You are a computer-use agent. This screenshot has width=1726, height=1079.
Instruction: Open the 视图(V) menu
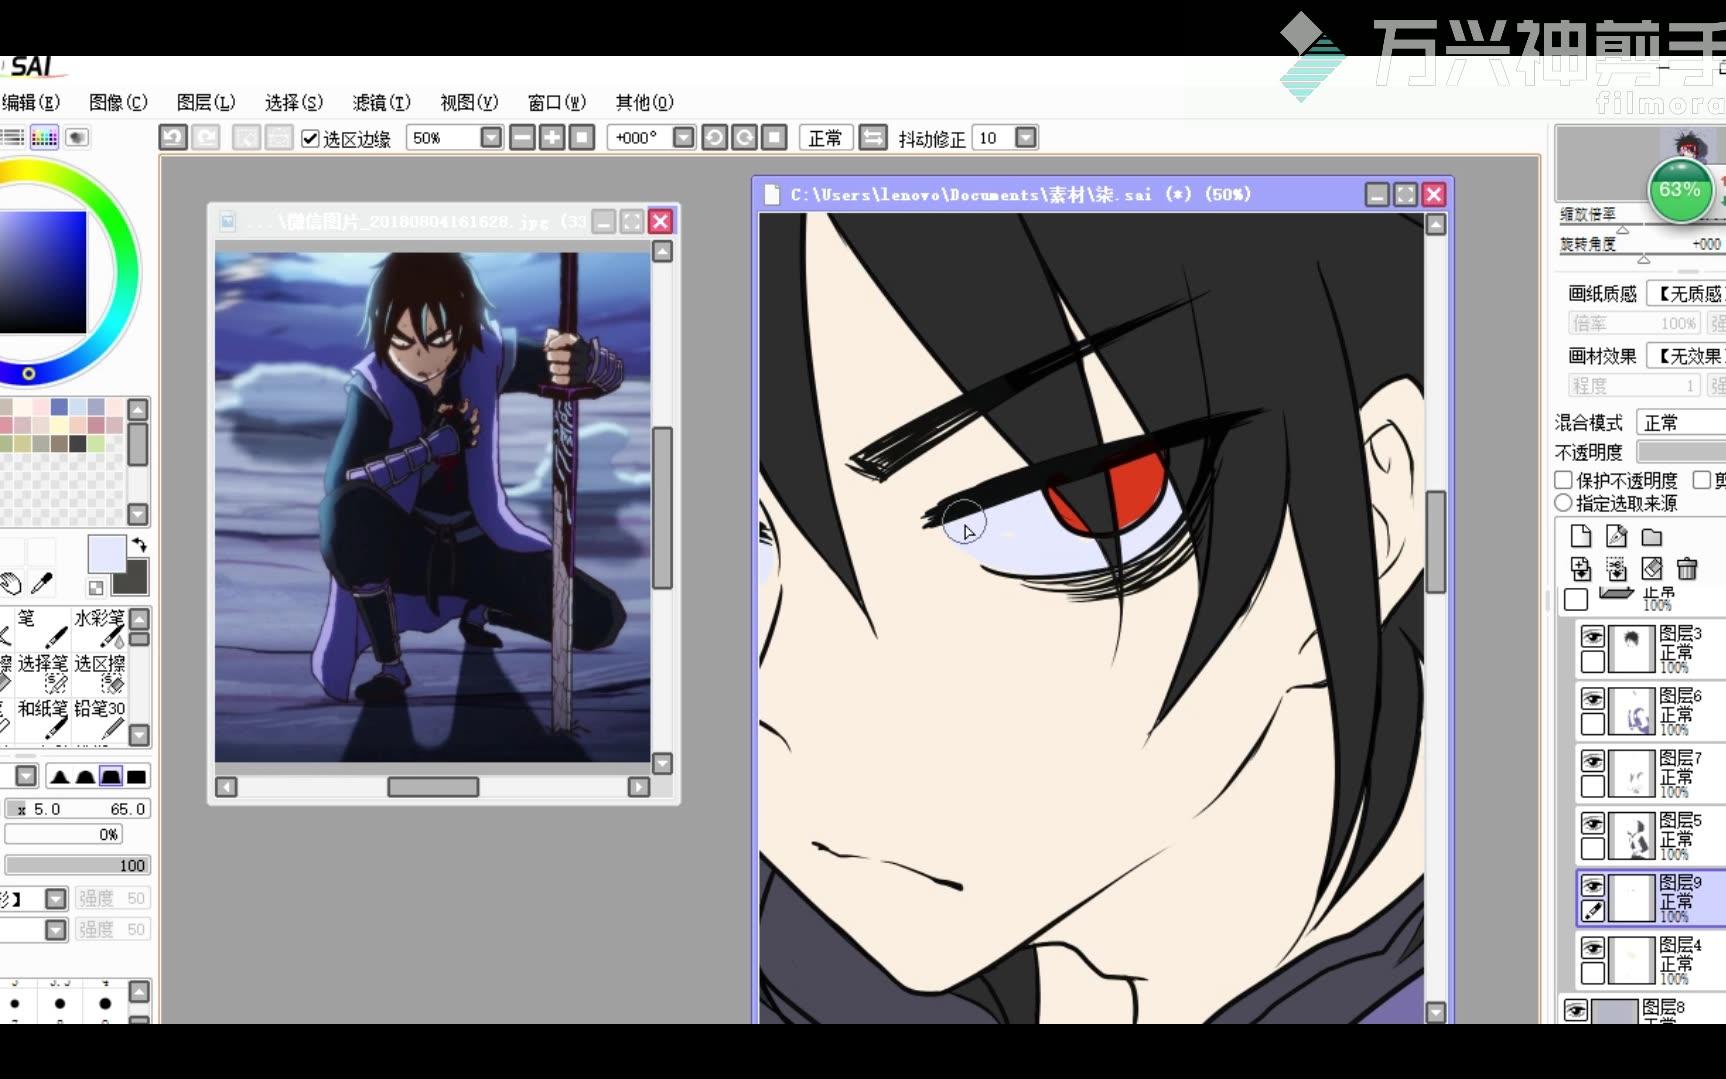point(469,102)
